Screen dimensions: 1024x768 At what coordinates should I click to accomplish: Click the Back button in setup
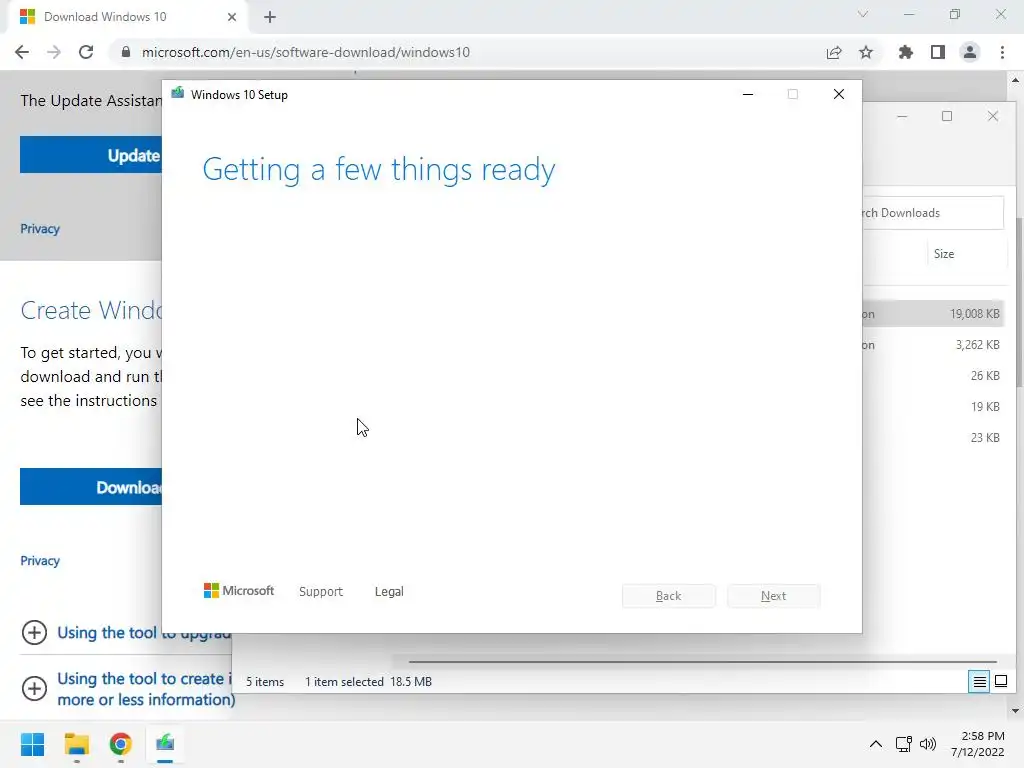point(669,596)
